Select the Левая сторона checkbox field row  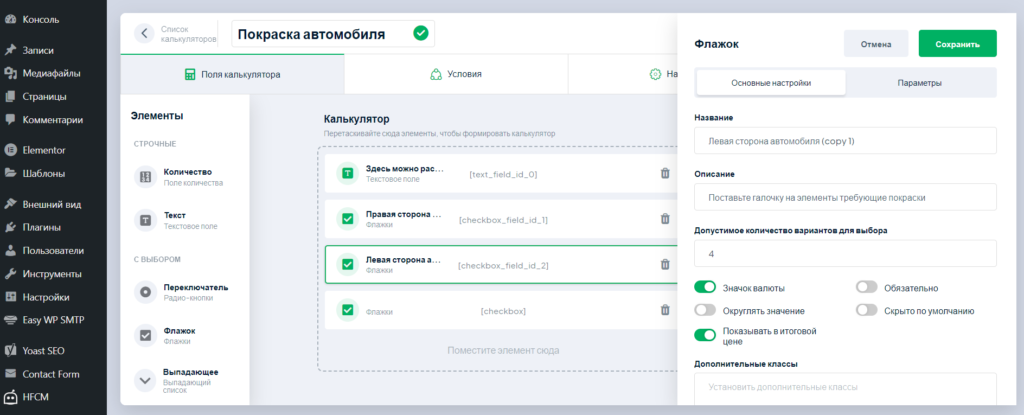coord(502,265)
